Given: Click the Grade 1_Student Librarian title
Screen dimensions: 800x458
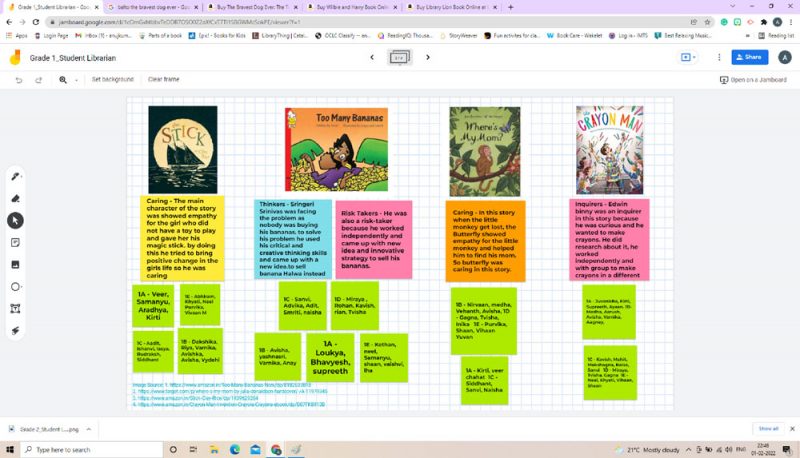Looking at the screenshot, I should click(72, 58).
